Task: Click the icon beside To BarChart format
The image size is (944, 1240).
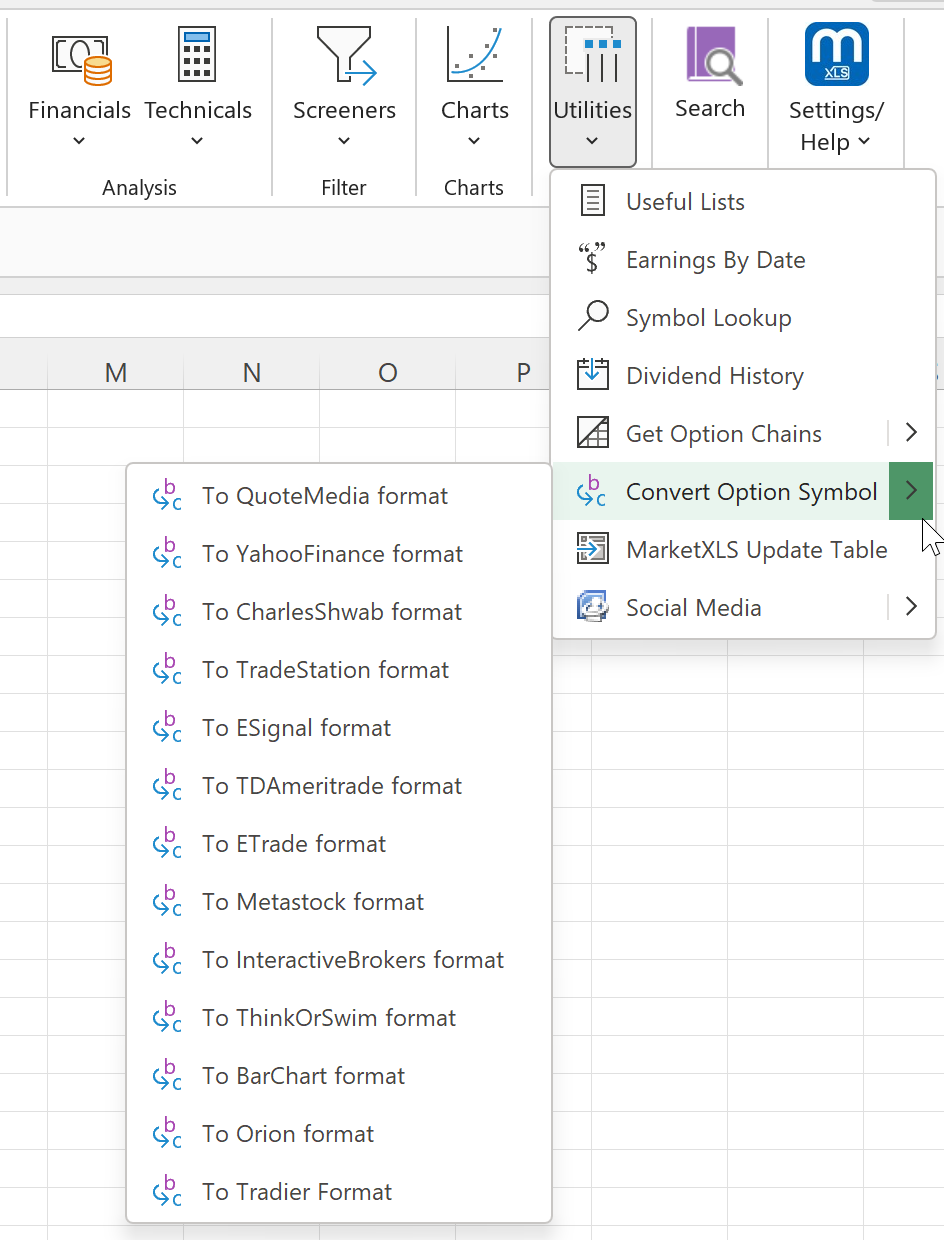Action: 167,1076
